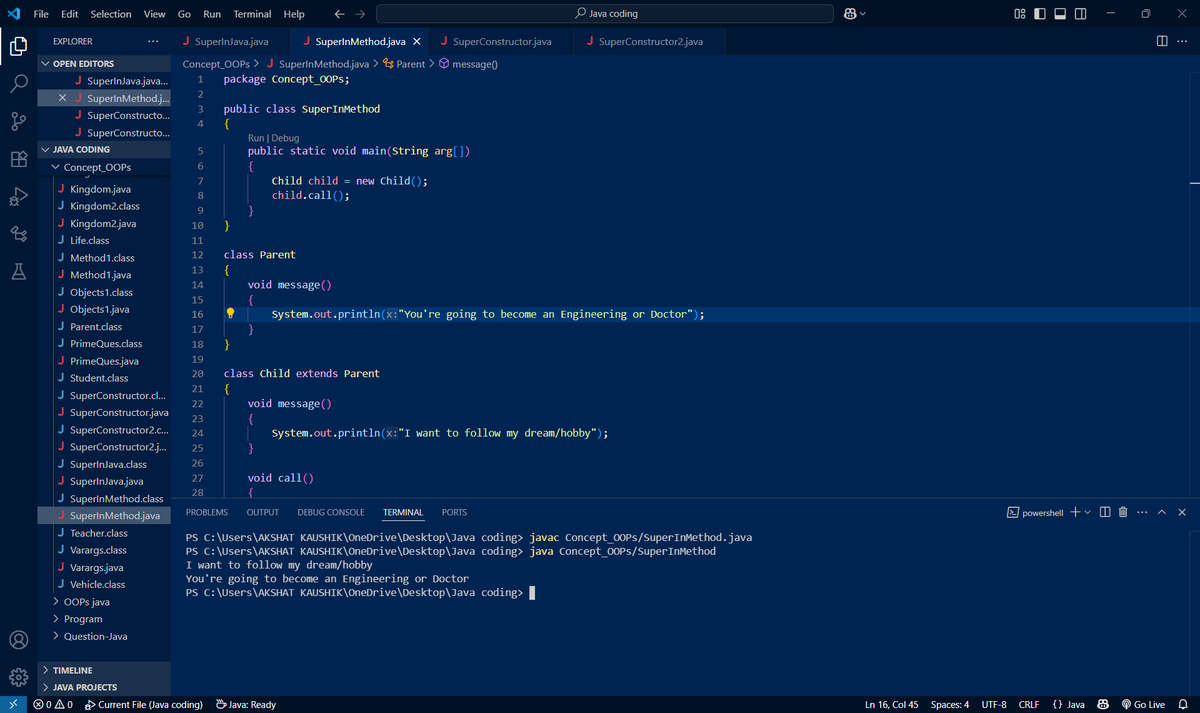This screenshot has width=1200, height=713.
Task: Select the powershell terminal label
Action: (x=1035, y=512)
